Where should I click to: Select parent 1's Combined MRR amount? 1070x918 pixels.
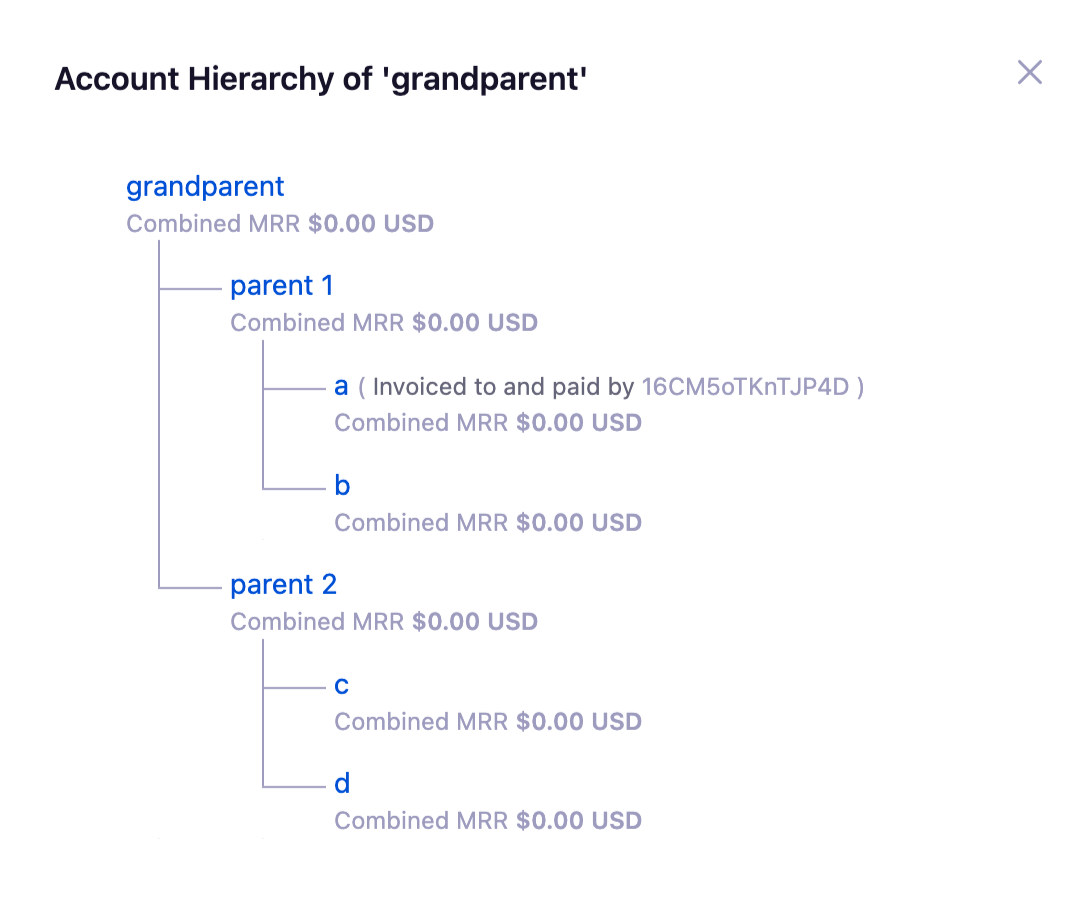475,323
